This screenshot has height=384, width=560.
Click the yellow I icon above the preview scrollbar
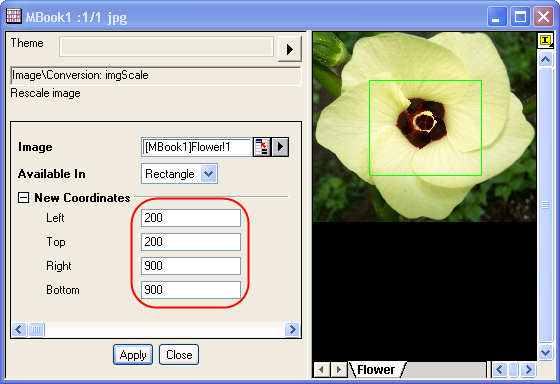[x=545, y=40]
